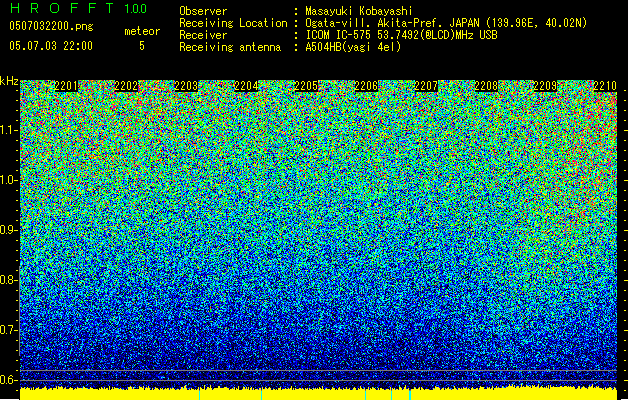Image resolution: width=629 pixels, height=400 pixels.
Task: Click the 2208 time marker
Action: tap(486, 86)
